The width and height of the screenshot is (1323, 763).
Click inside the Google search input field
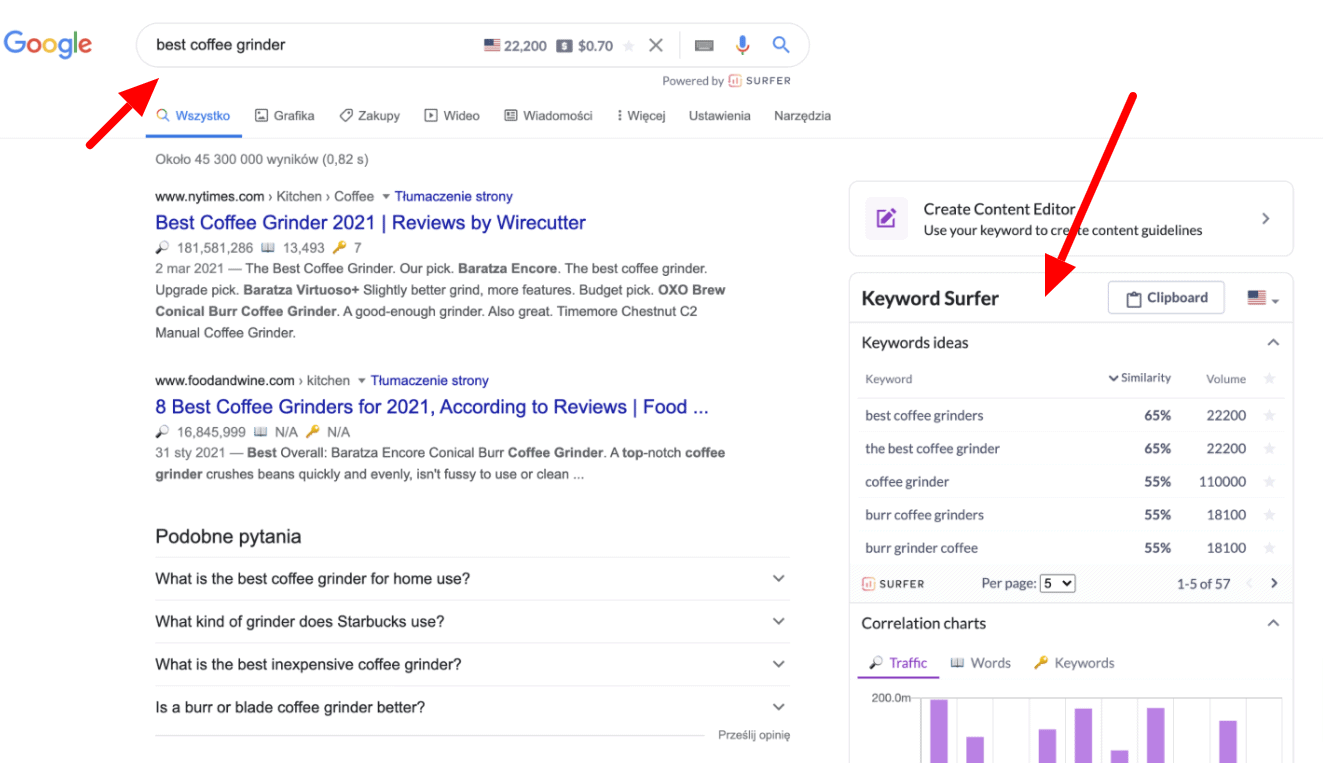300,44
